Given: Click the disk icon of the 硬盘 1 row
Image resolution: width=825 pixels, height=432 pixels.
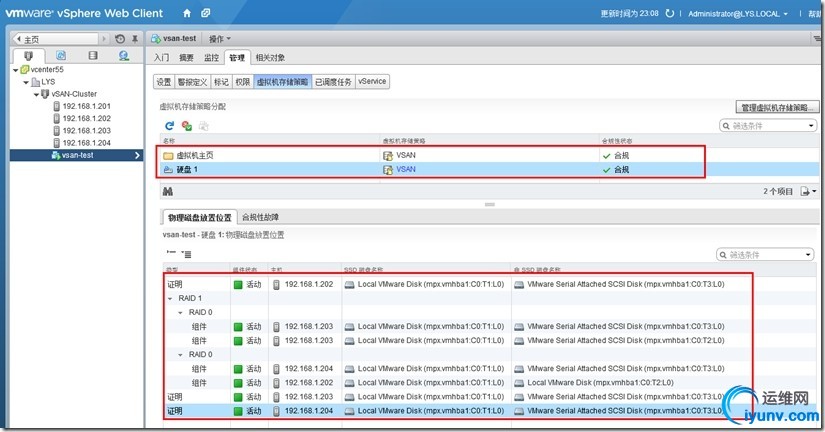Looking at the screenshot, I should pyautogui.click(x=168, y=170).
